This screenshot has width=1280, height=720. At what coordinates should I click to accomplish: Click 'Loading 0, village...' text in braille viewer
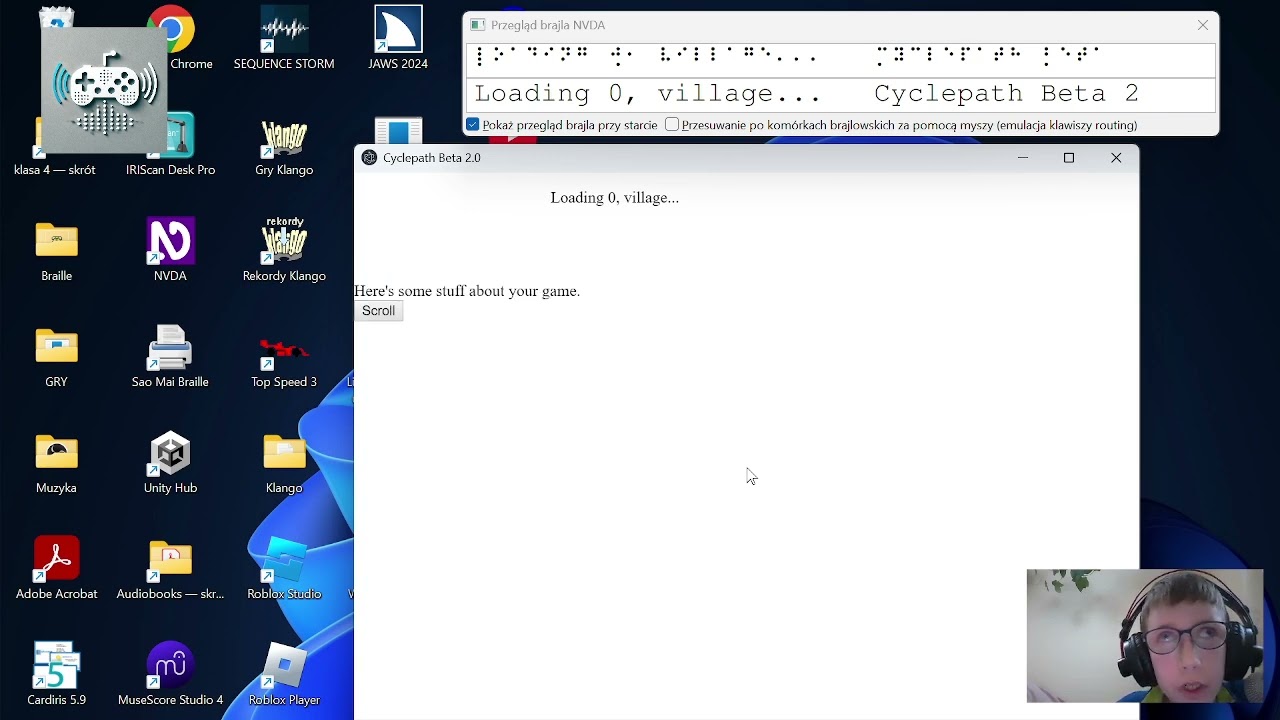648,94
